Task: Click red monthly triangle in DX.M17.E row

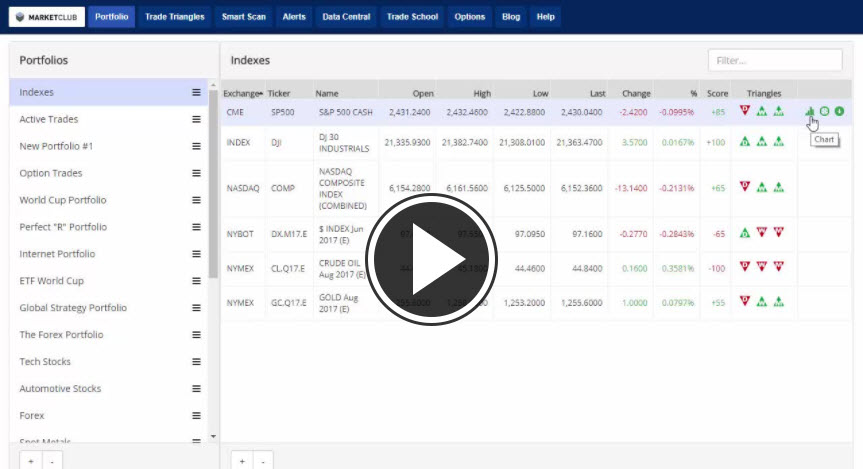Action: 778,232
